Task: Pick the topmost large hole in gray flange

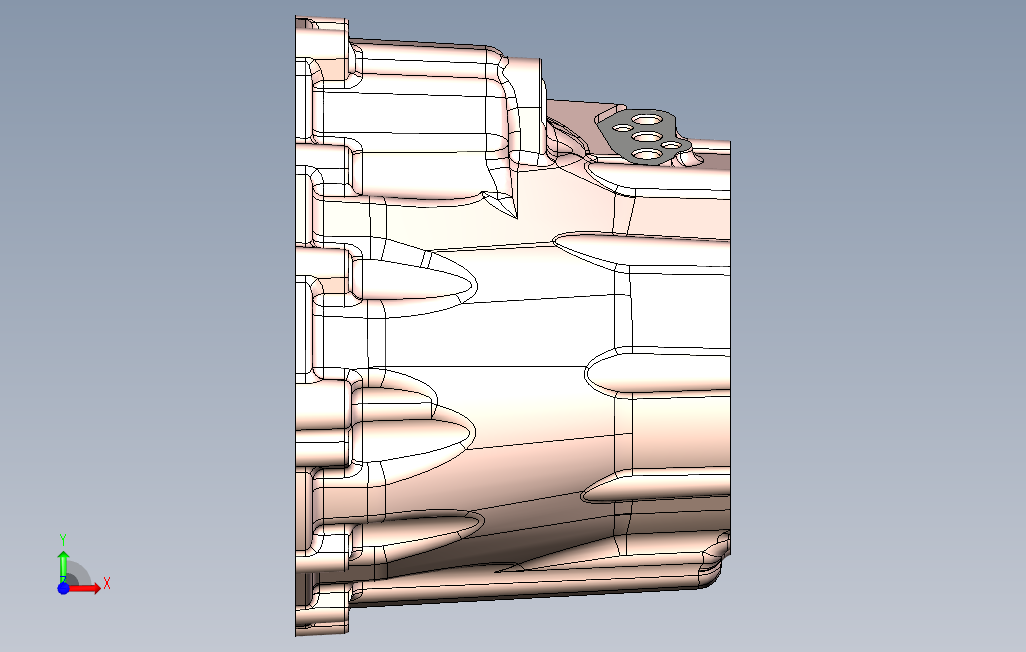Action: (x=646, y=120)
